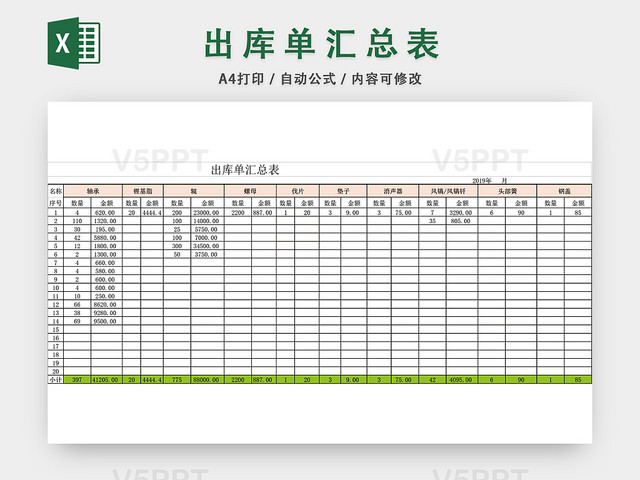The image size is (640, 480).
Task: Select the cell containing 8620.00
Action: 107,304
